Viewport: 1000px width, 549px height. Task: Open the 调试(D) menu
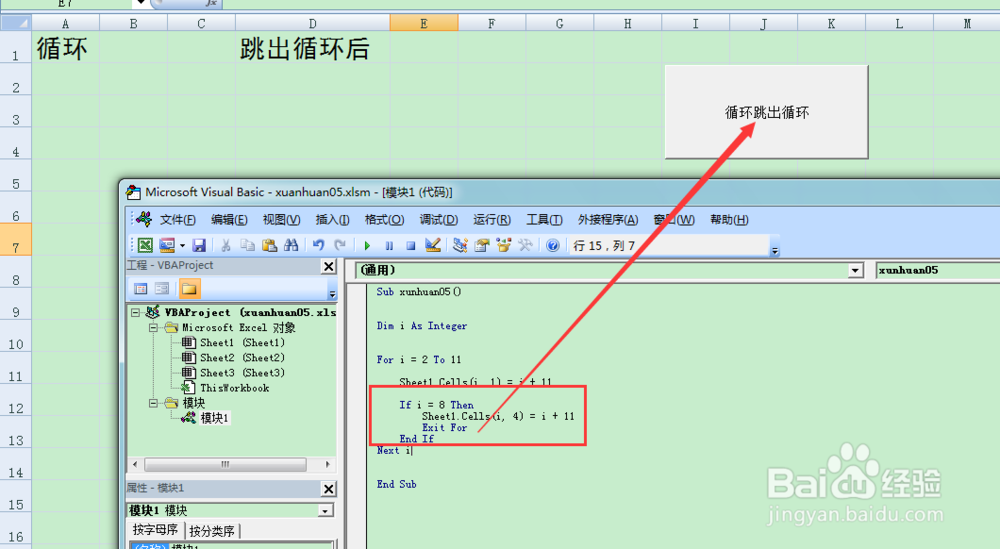pyautogui.click(x=438, y=220)
